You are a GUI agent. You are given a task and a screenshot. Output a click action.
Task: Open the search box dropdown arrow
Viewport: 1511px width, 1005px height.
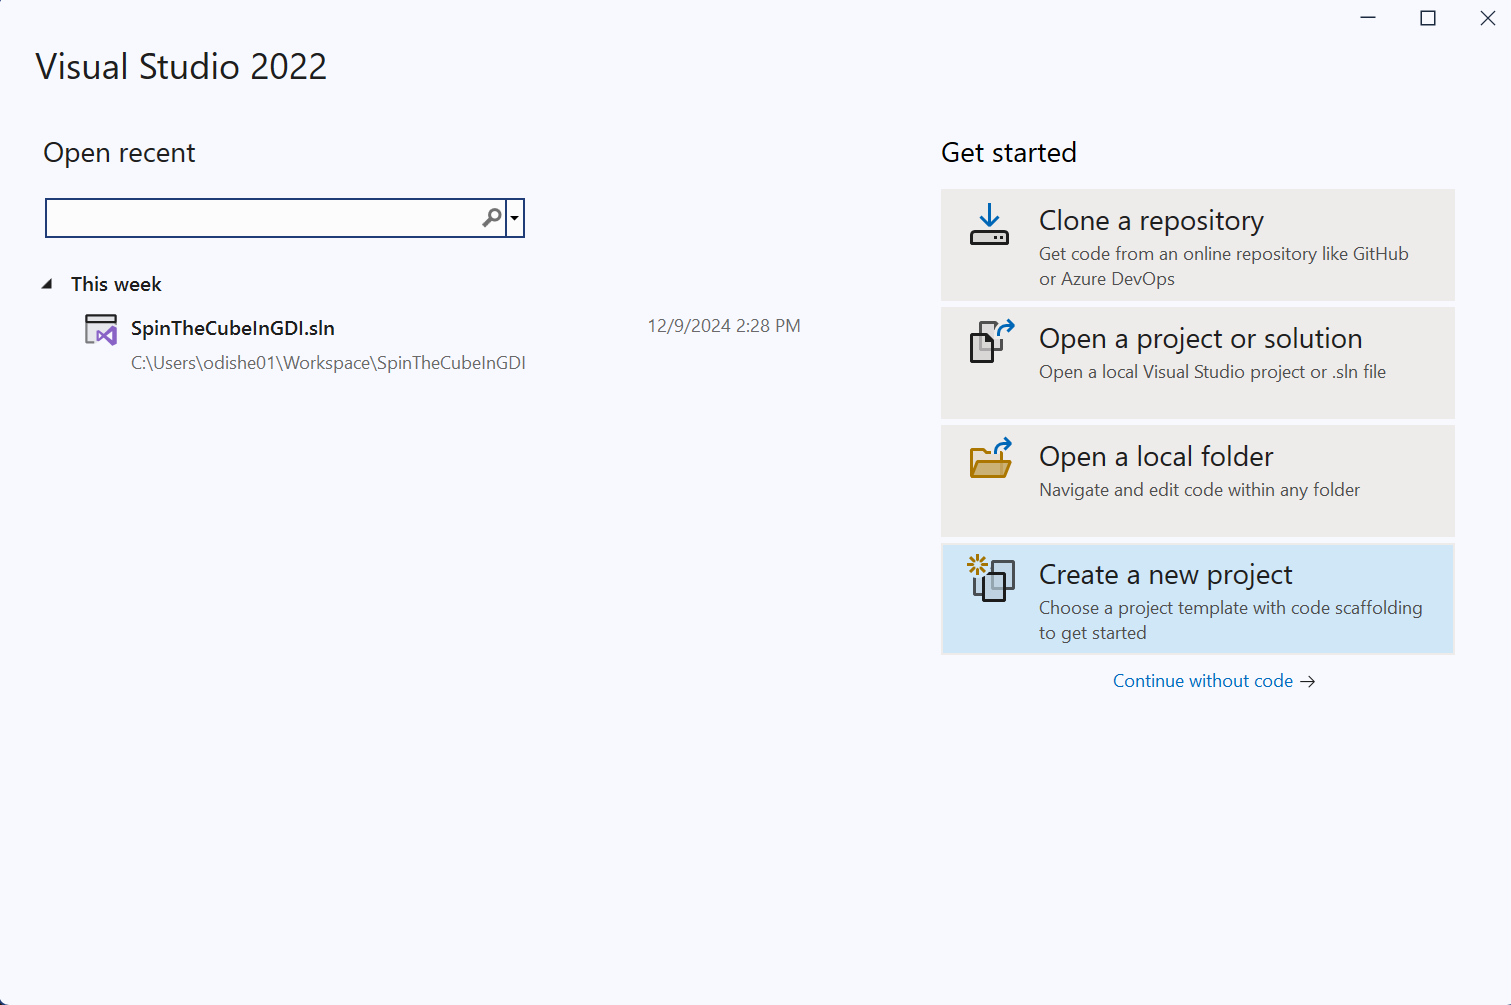tap(515, 217)
